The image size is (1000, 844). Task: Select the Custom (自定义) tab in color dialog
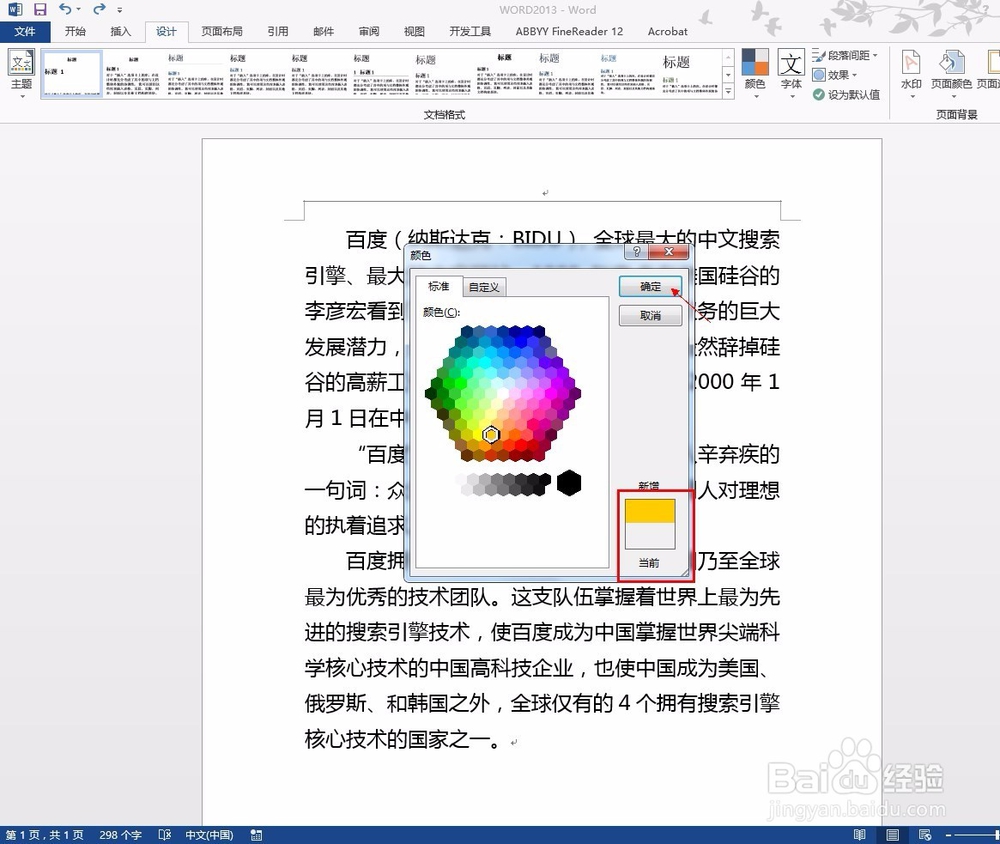484,287
